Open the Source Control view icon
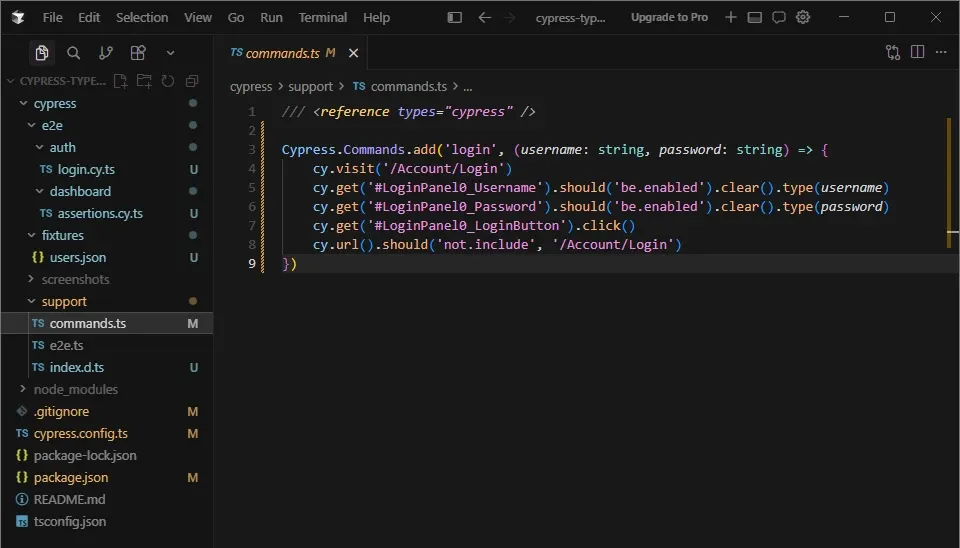Screen dimensions: 960x548 [106, 53]
